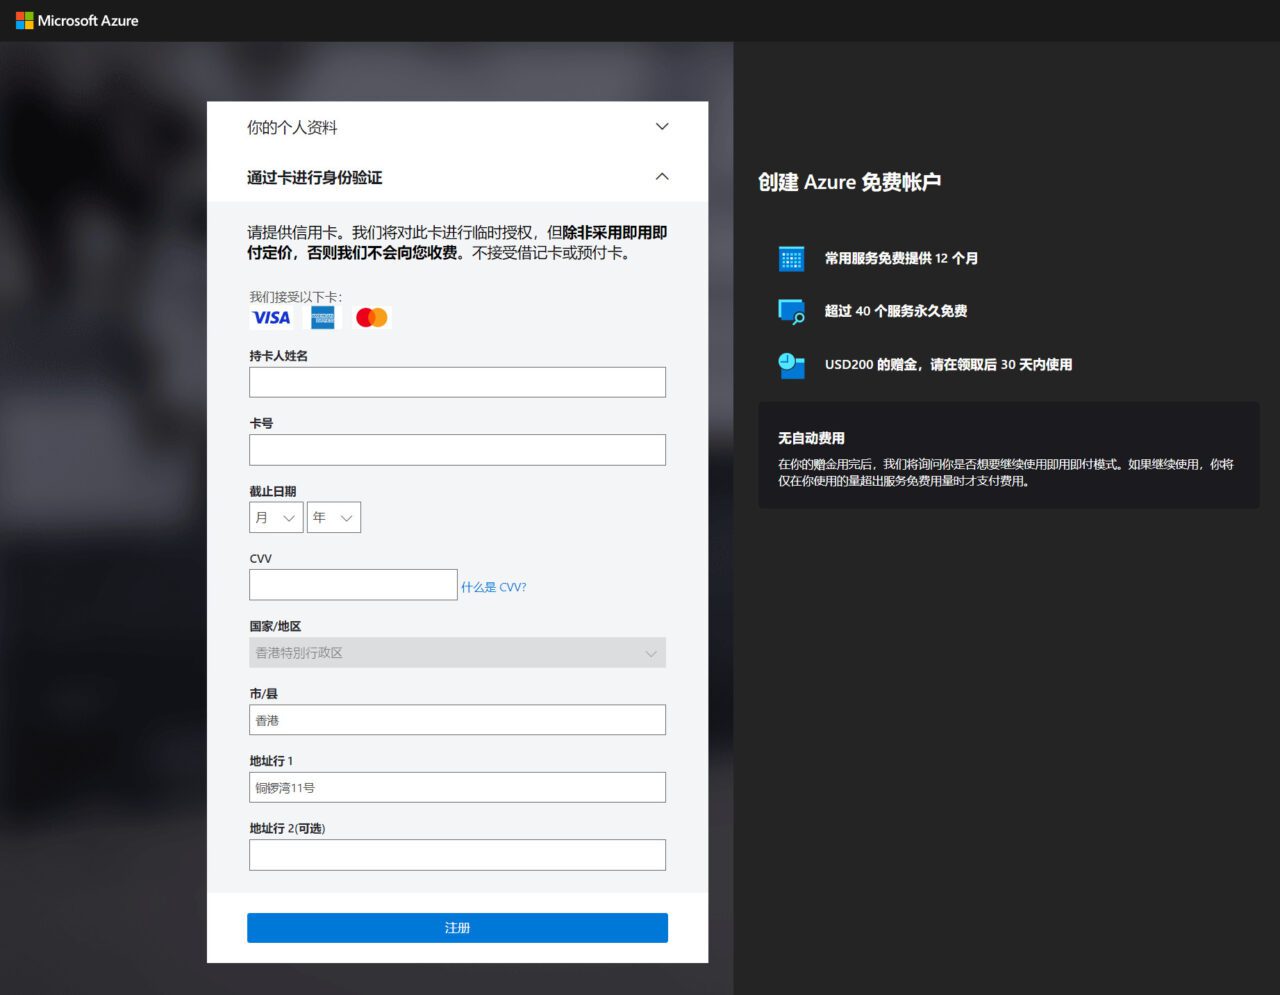
Task: Click the 注册 button
Action: click(457, 927)
